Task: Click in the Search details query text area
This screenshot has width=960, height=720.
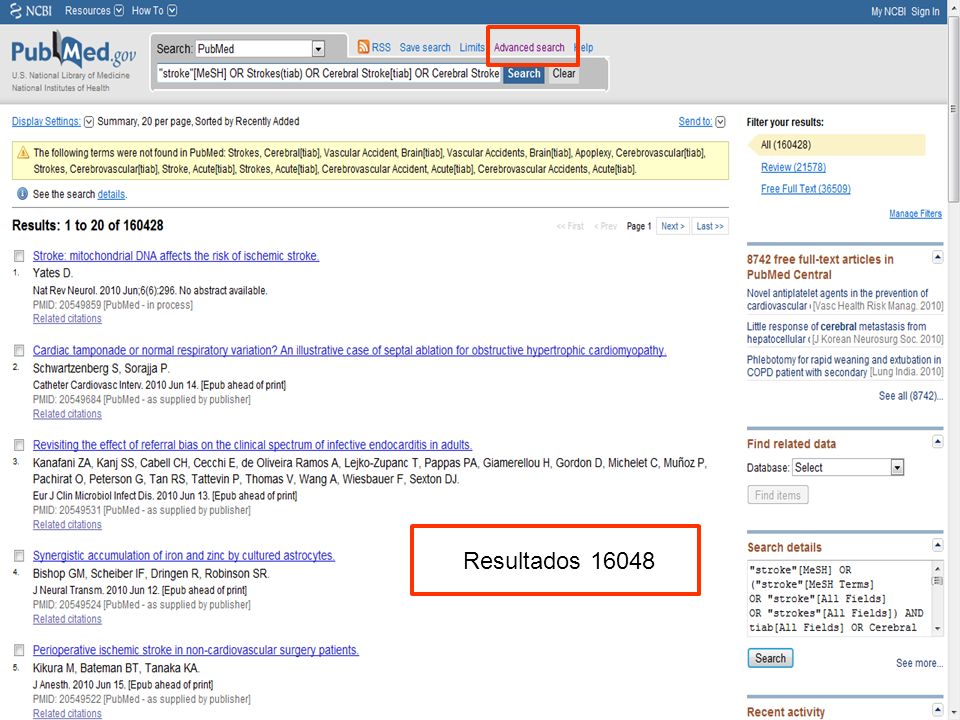Action: pos(839,598)
